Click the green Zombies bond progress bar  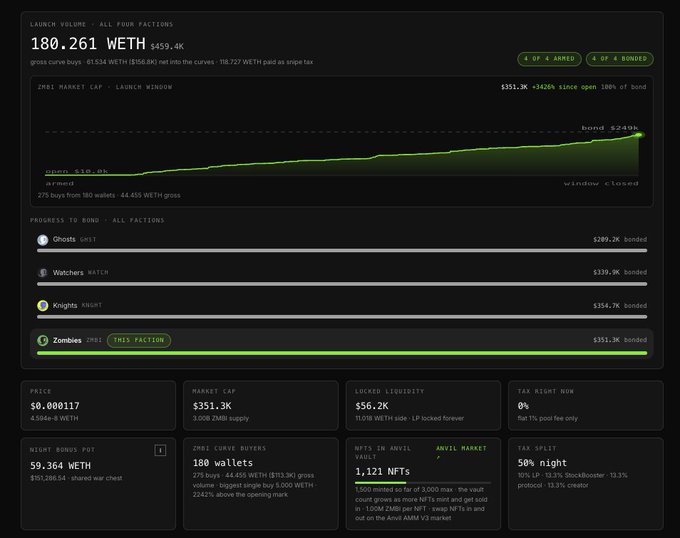pyautogui.click(x=342, y=353)
